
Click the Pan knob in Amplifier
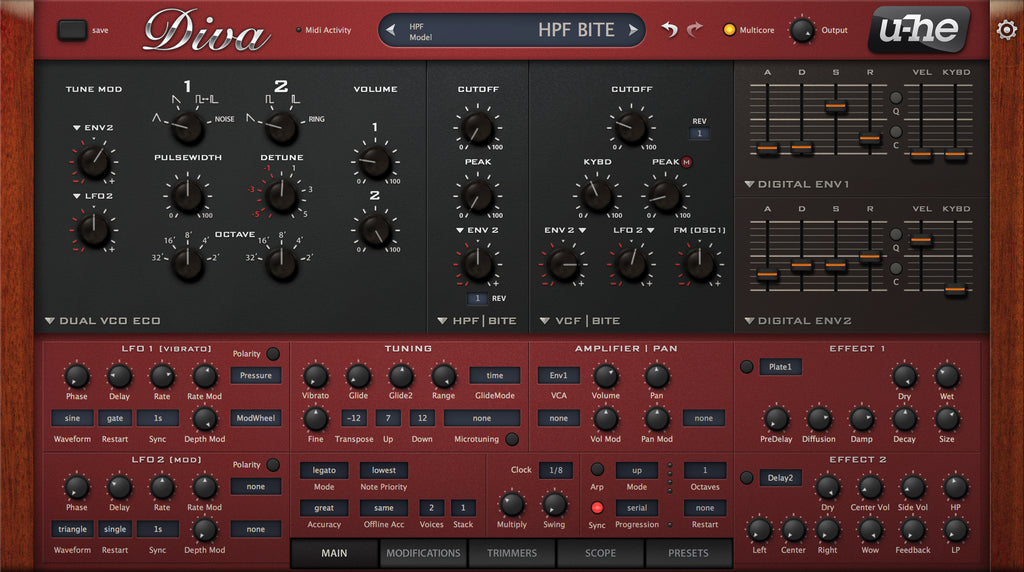[x=656, y=376]
